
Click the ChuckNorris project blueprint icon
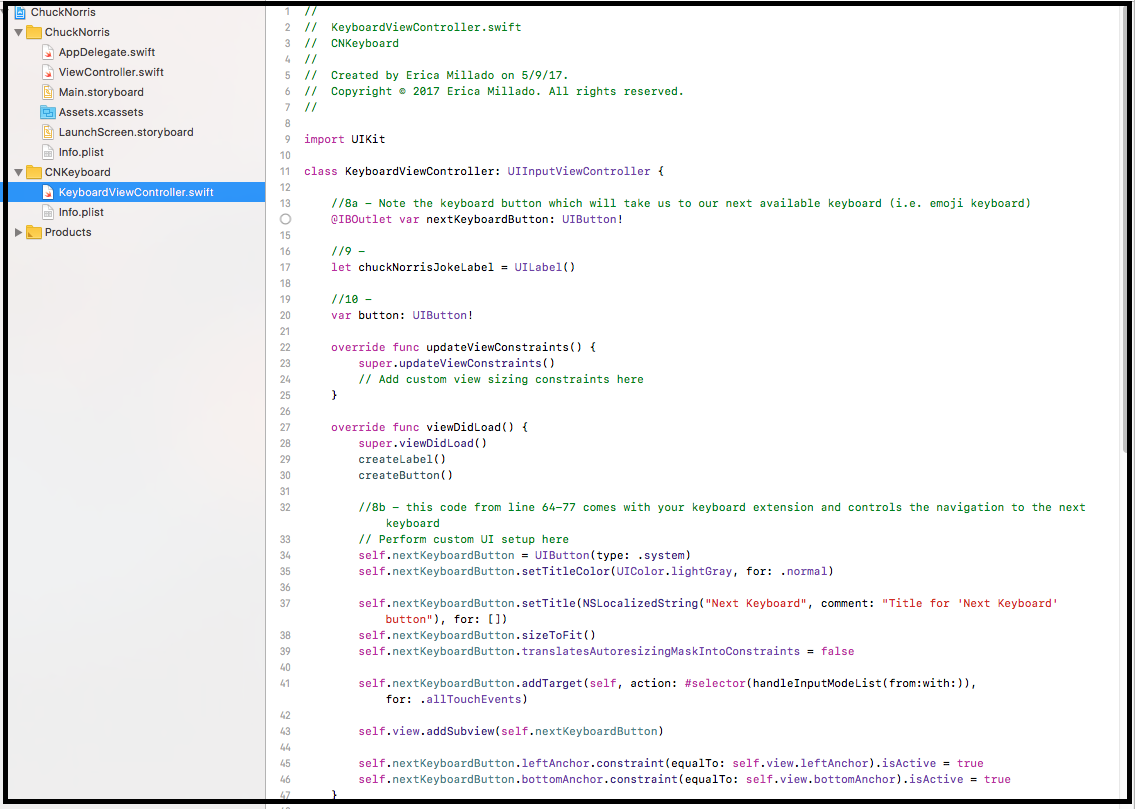pyautogui.click(x=20, y=12)
